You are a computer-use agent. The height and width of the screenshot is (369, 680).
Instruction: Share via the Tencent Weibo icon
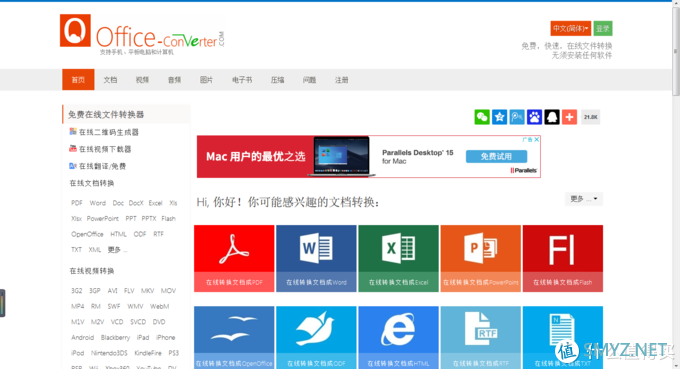(x=517, y=117)
